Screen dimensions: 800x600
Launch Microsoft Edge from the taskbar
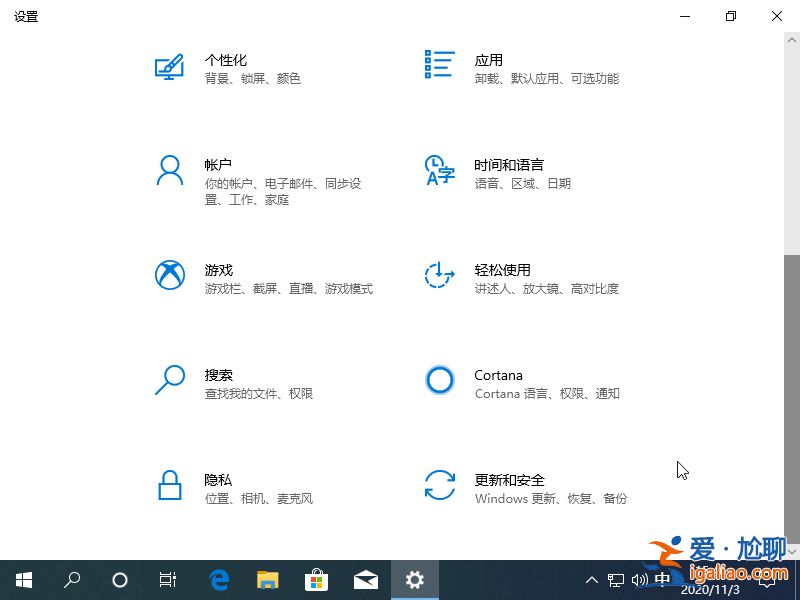(218, 580)
